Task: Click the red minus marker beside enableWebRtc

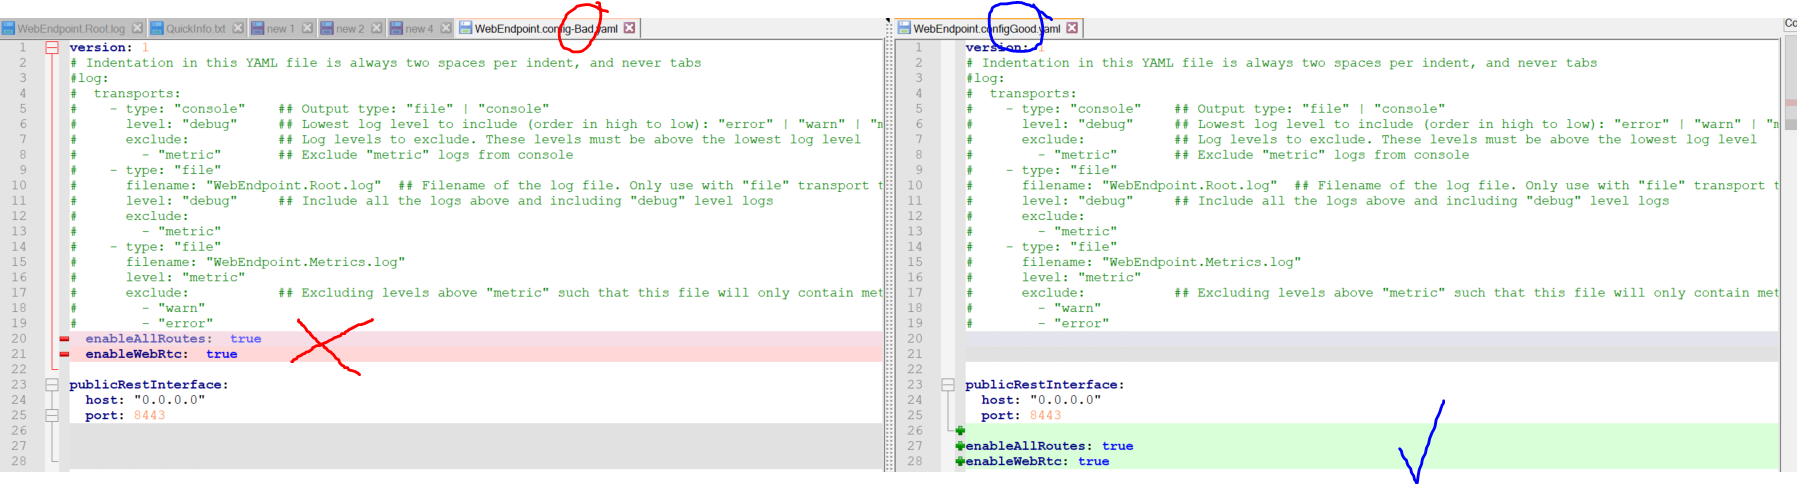Action: click(64, 354)
